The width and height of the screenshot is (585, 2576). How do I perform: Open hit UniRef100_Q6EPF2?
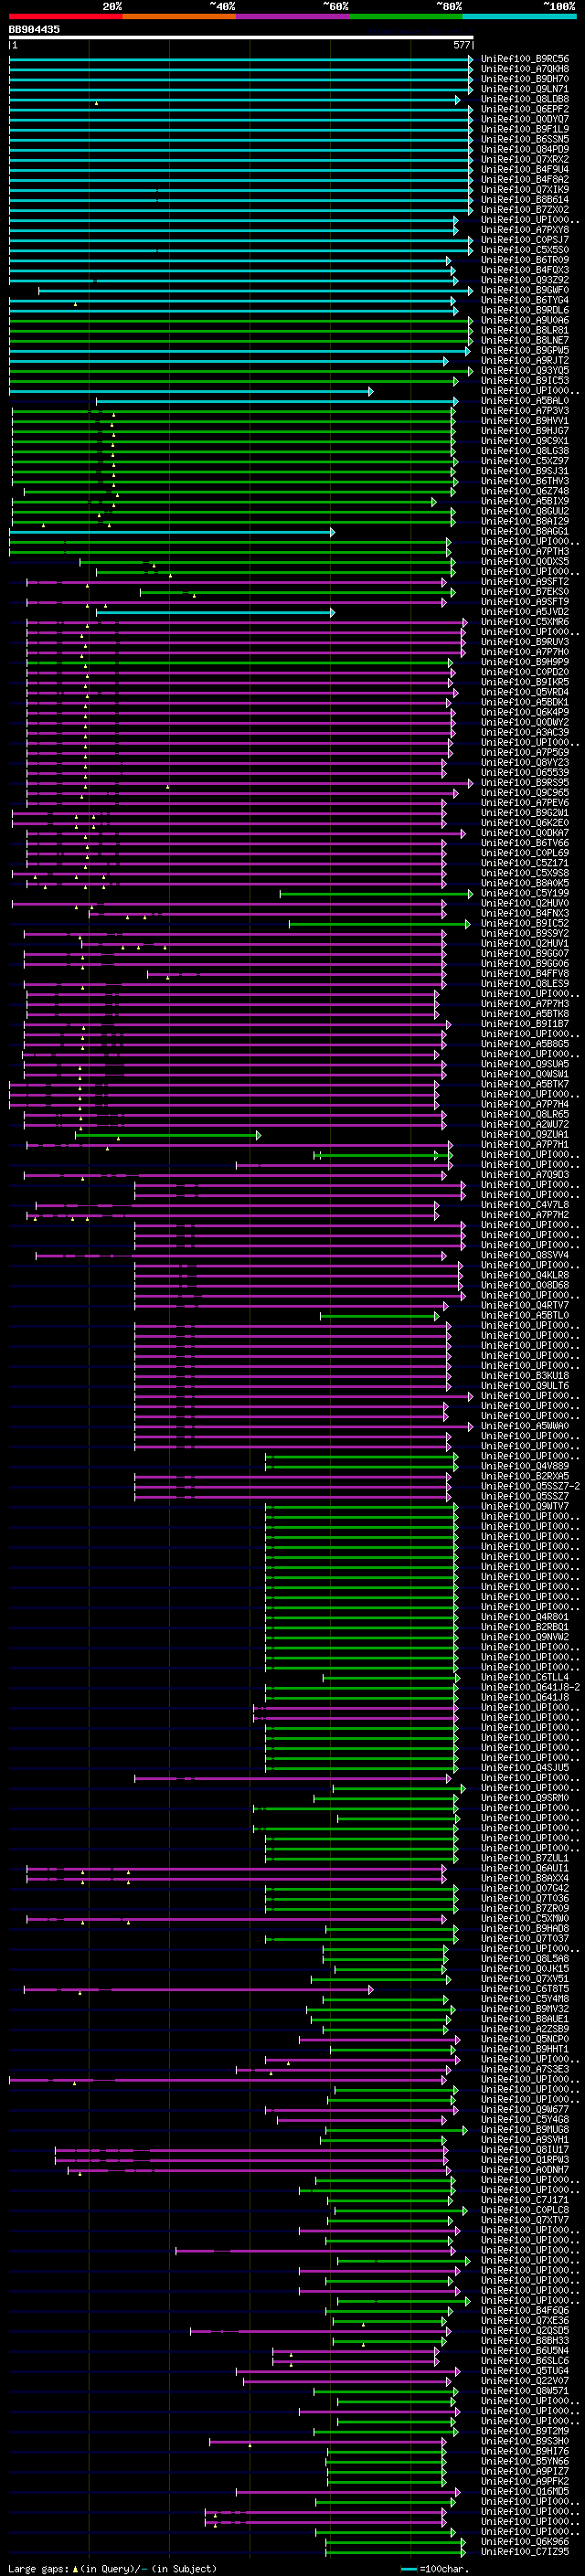(x=525, y=109)
